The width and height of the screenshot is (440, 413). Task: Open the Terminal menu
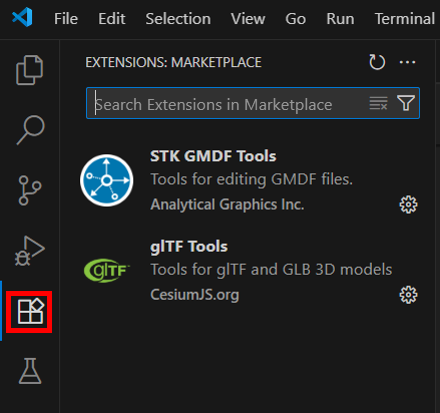coord(405,18)
